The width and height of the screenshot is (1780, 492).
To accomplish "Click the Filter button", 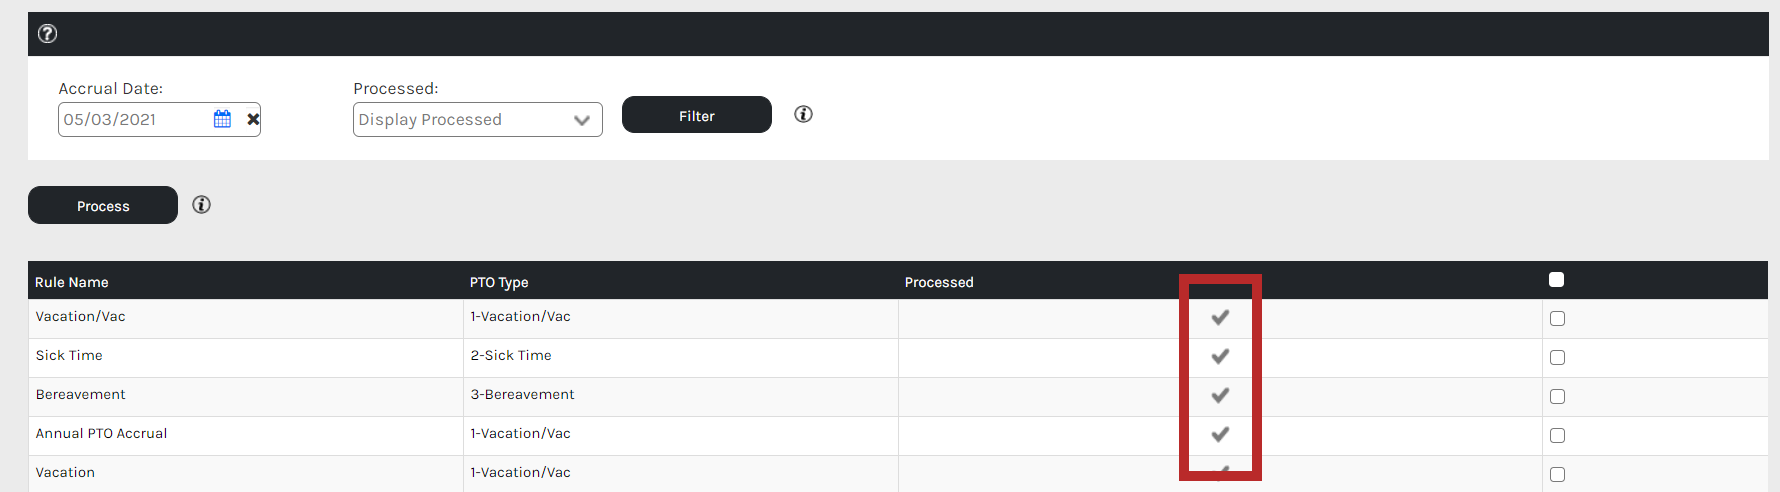I will click(697, 115).
